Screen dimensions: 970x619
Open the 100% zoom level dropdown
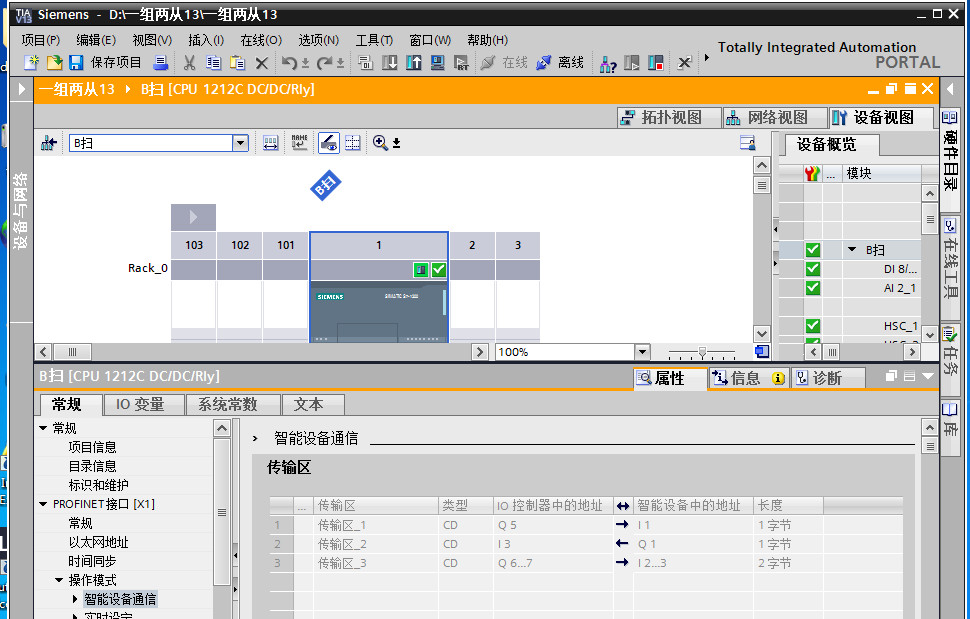point(642,352)
